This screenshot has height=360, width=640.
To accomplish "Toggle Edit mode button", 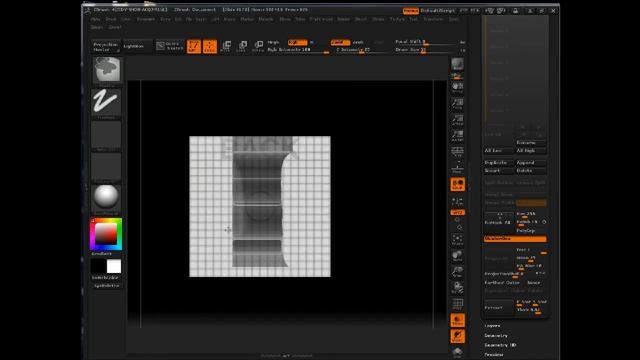I will (194, 46).
